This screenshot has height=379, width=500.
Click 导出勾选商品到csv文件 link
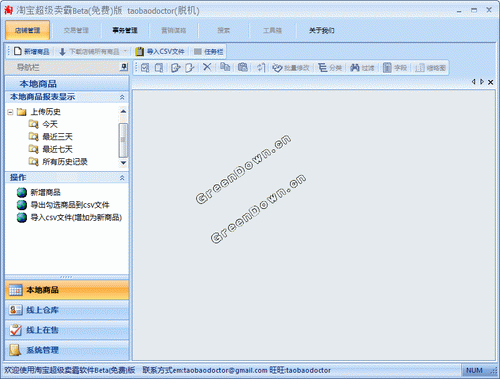tap(70, 205)
